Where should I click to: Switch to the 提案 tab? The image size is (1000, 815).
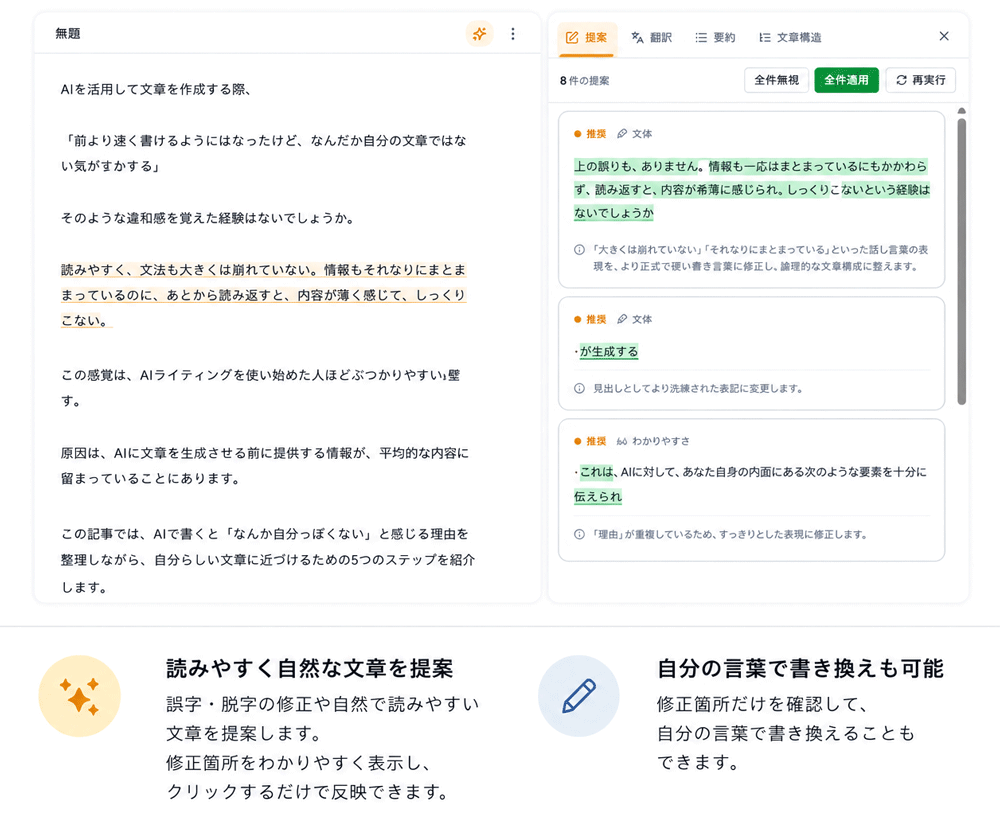click(587, 38)
